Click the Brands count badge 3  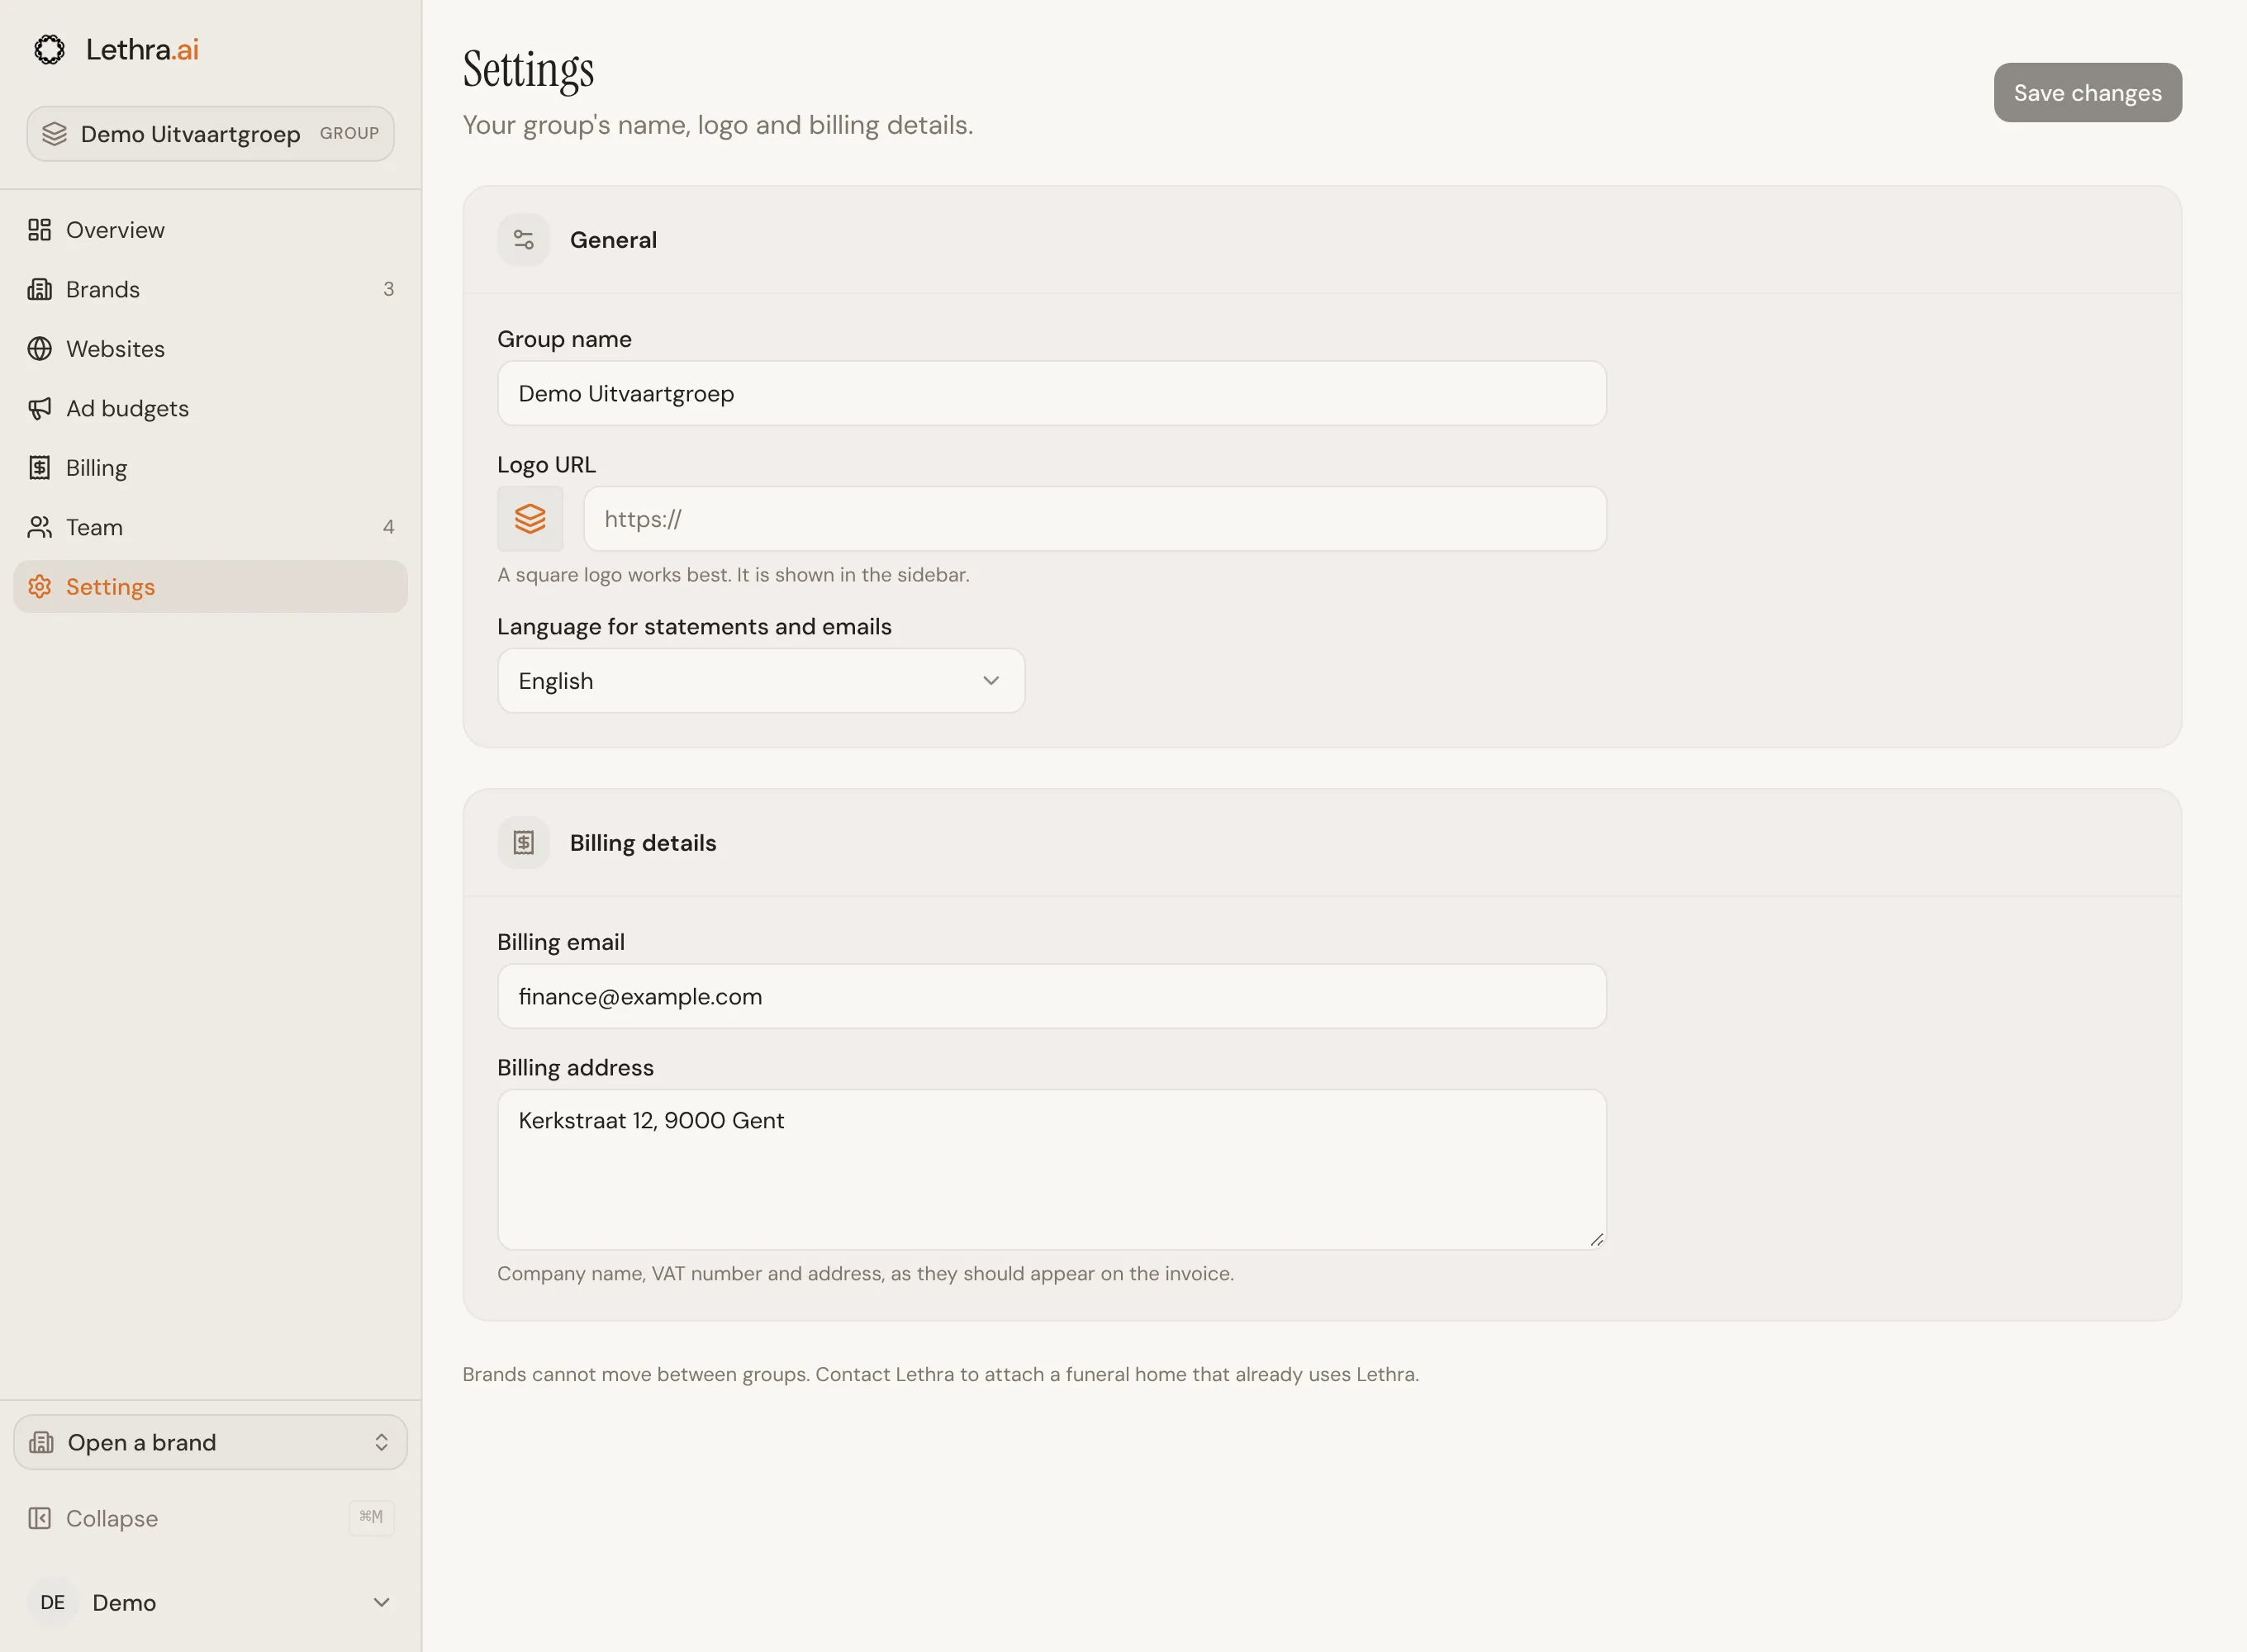click(x=388, y=289)
